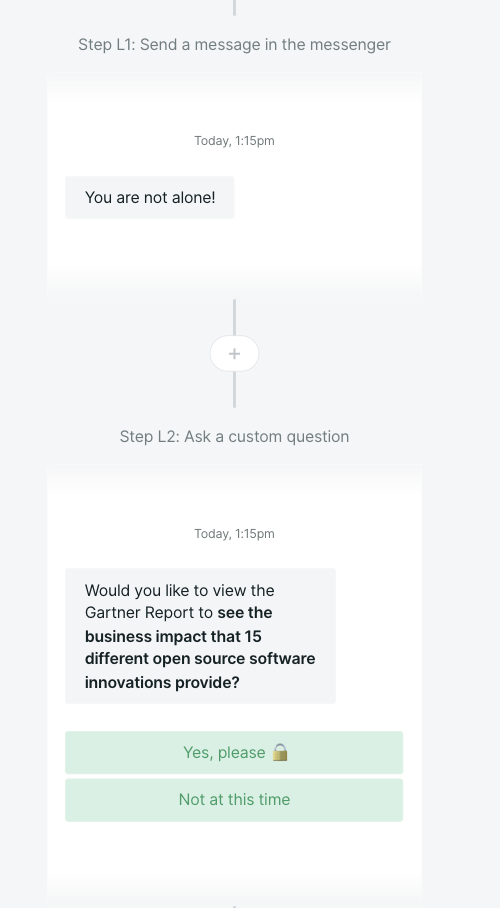Click the connector line below the plus button

click(234, 390)
